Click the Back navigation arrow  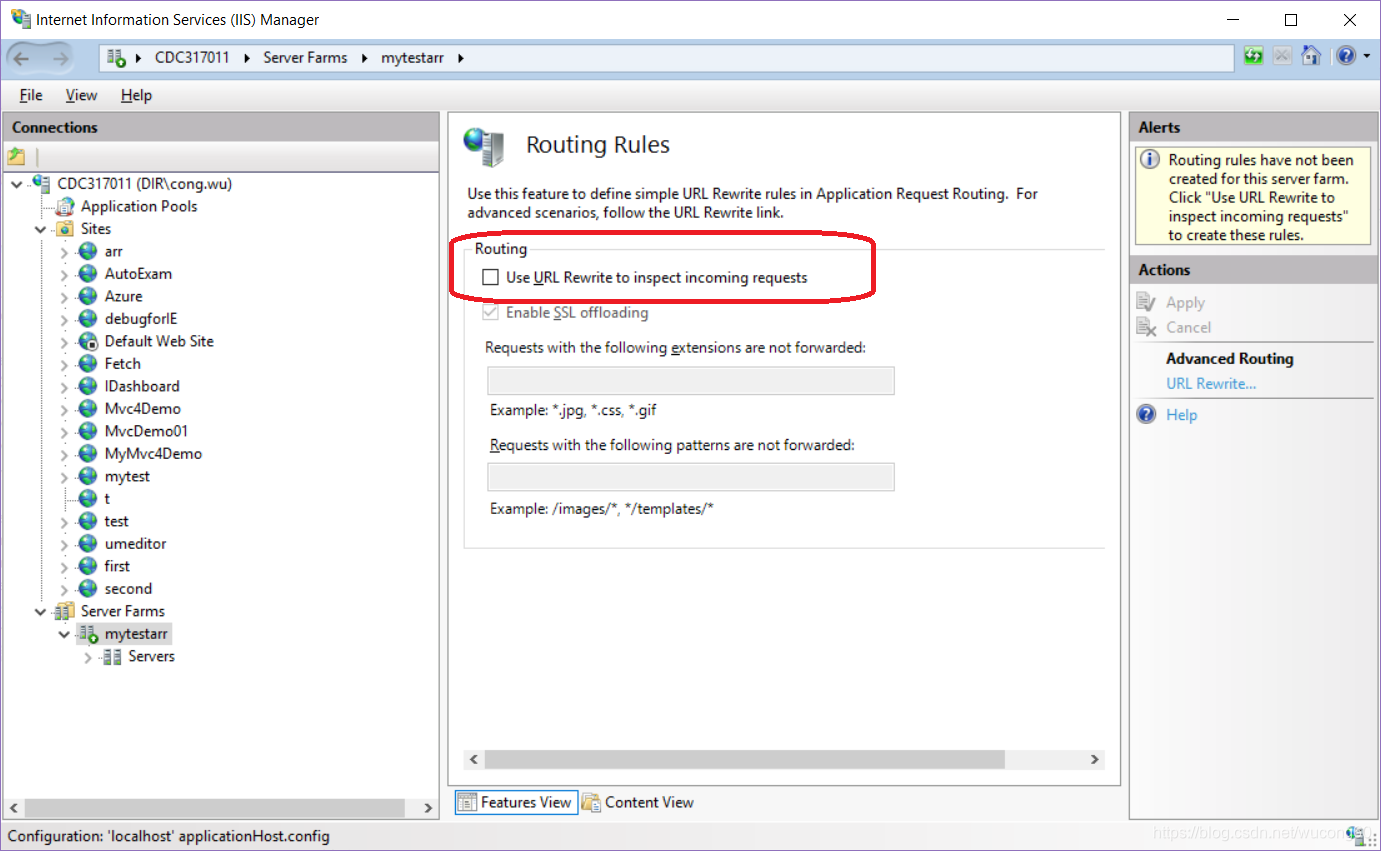point(21,58)
